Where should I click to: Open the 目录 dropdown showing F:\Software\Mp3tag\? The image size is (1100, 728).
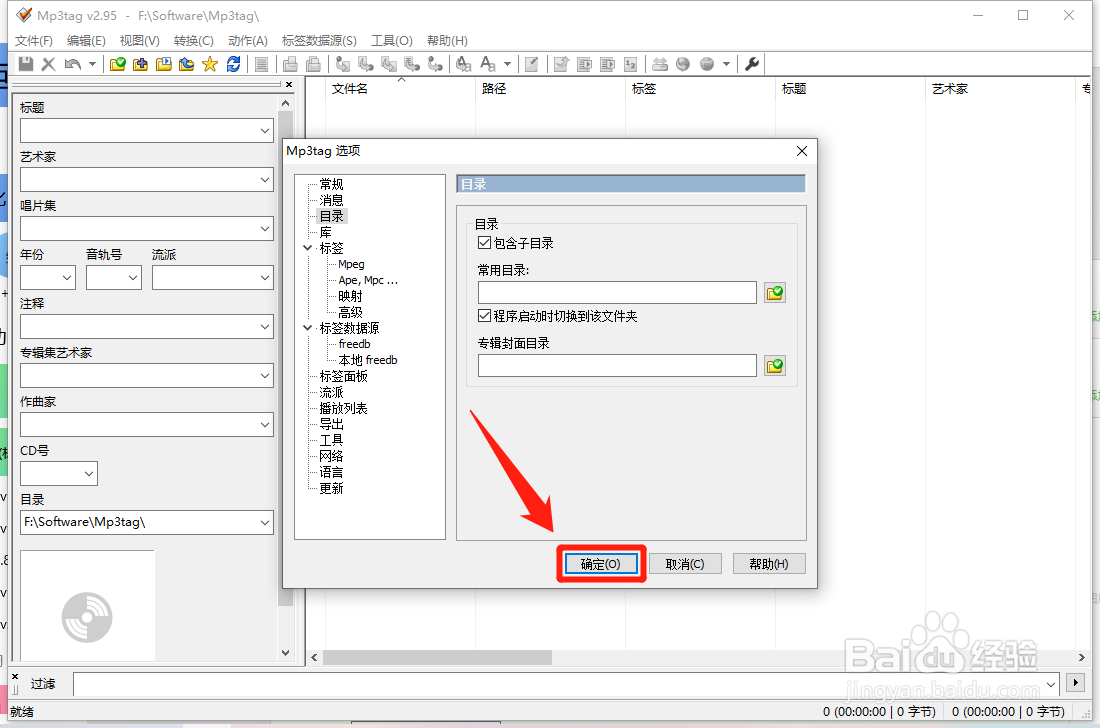(x=265, y=522)
